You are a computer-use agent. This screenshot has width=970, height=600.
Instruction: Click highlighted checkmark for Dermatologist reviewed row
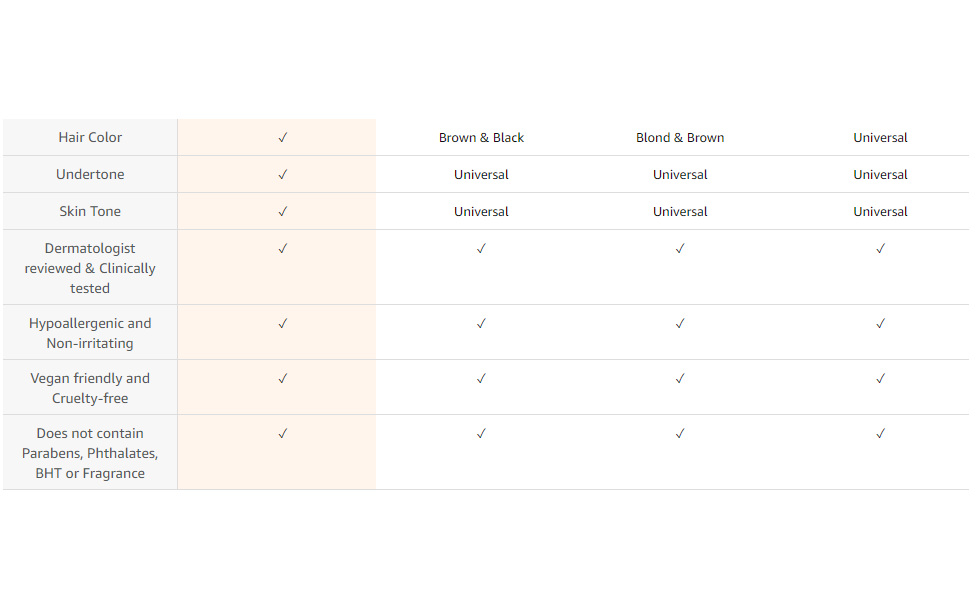click(x=283, y=249)
